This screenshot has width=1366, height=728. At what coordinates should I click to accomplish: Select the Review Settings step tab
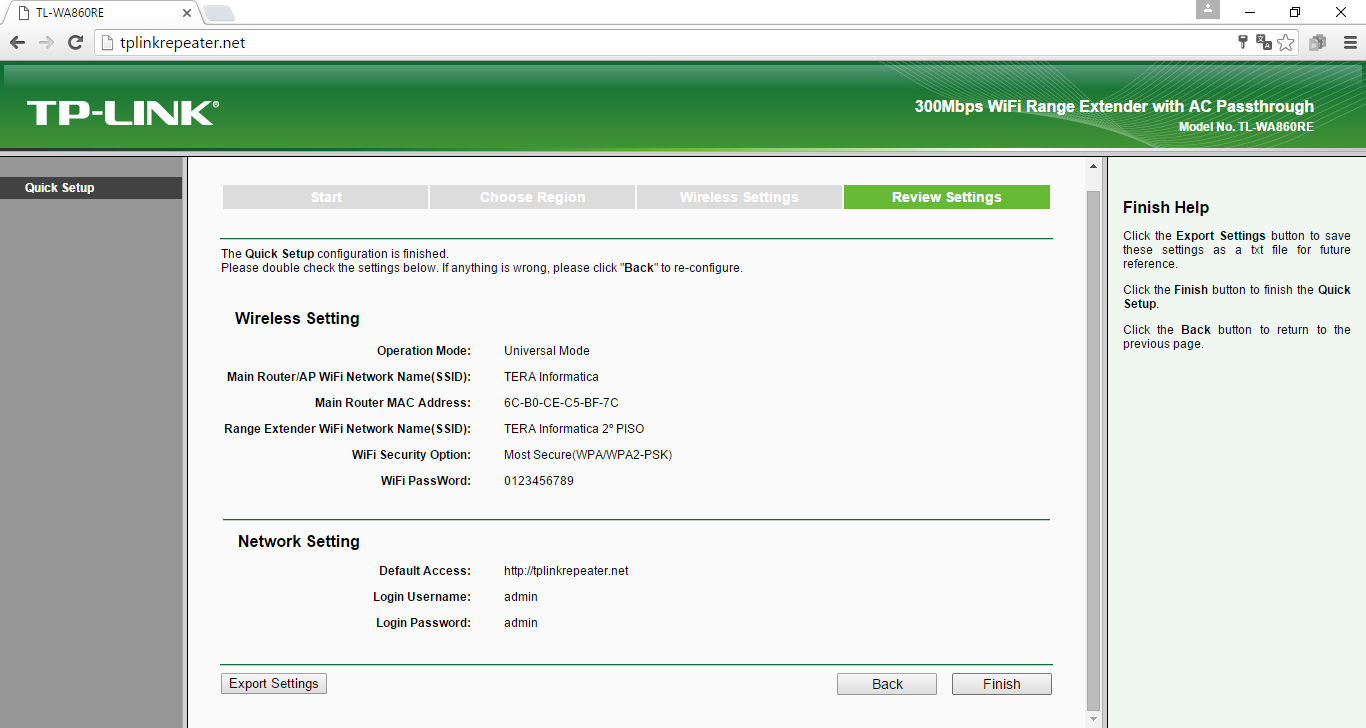pos(947,197)
